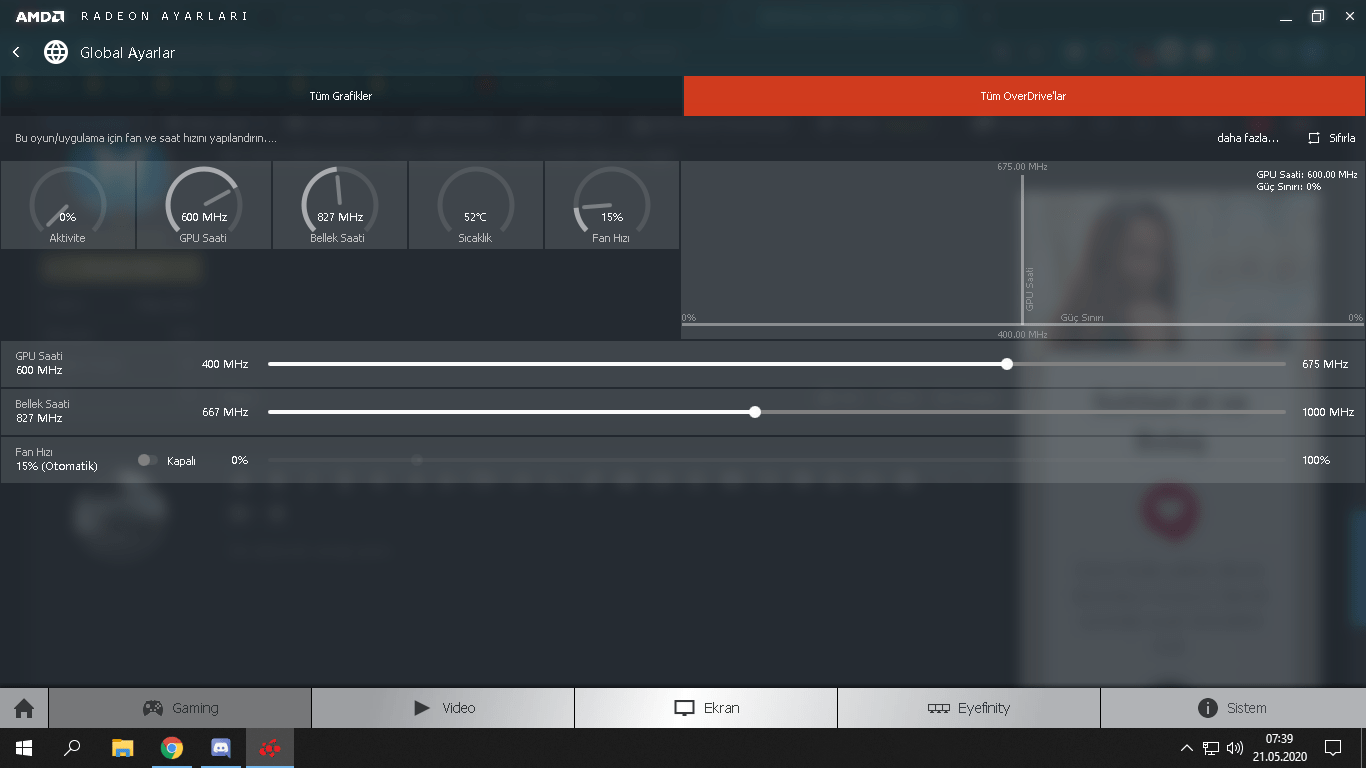This screenshot has width=1366, height=768.
Task: Switch to the Tüm OverDrive'lar tab
Action: point(1025,96)
